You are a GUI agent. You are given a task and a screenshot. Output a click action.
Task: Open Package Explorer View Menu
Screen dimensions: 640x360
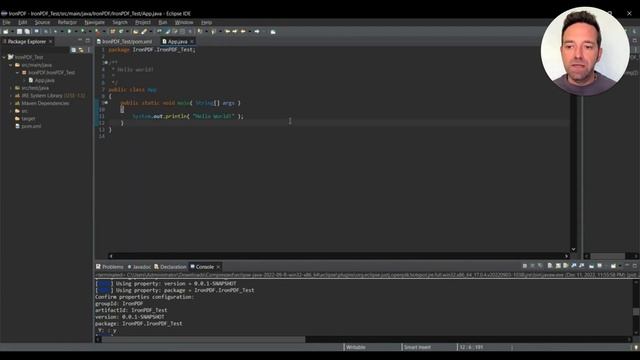pyautogui.click(x=89, y=50)
